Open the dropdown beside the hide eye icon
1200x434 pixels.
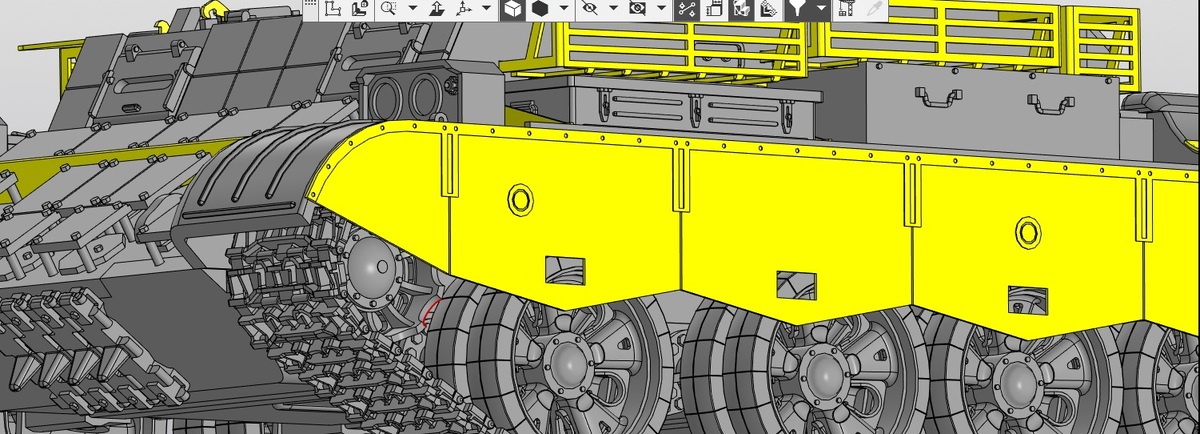(x=613, y=9)
